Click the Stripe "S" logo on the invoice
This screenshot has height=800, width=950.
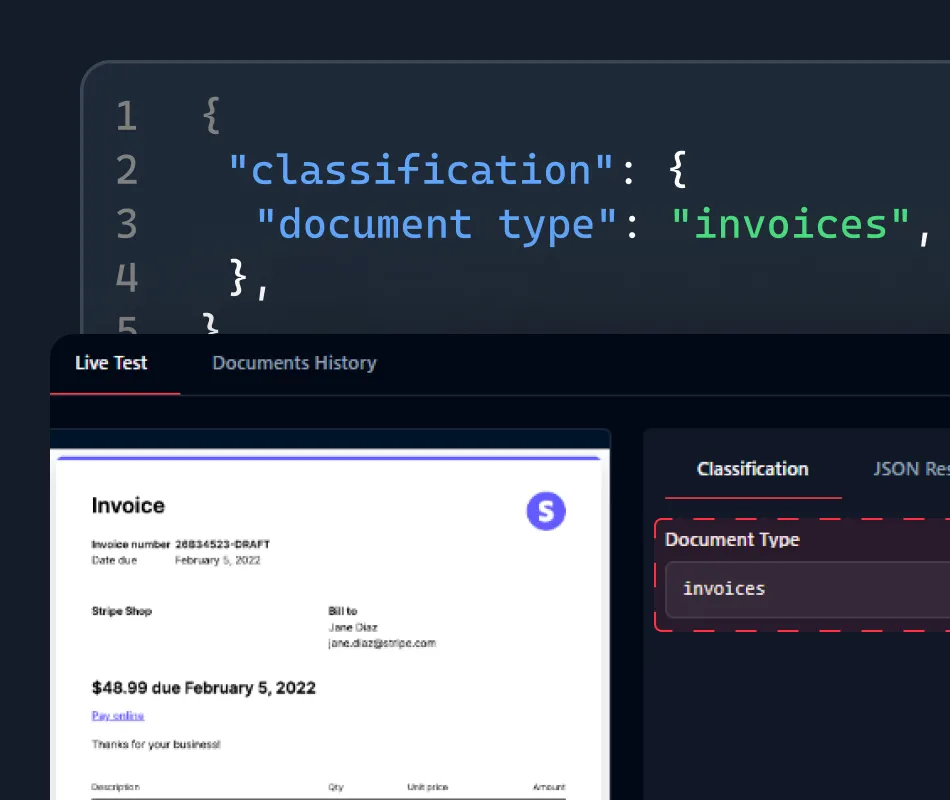546,511
